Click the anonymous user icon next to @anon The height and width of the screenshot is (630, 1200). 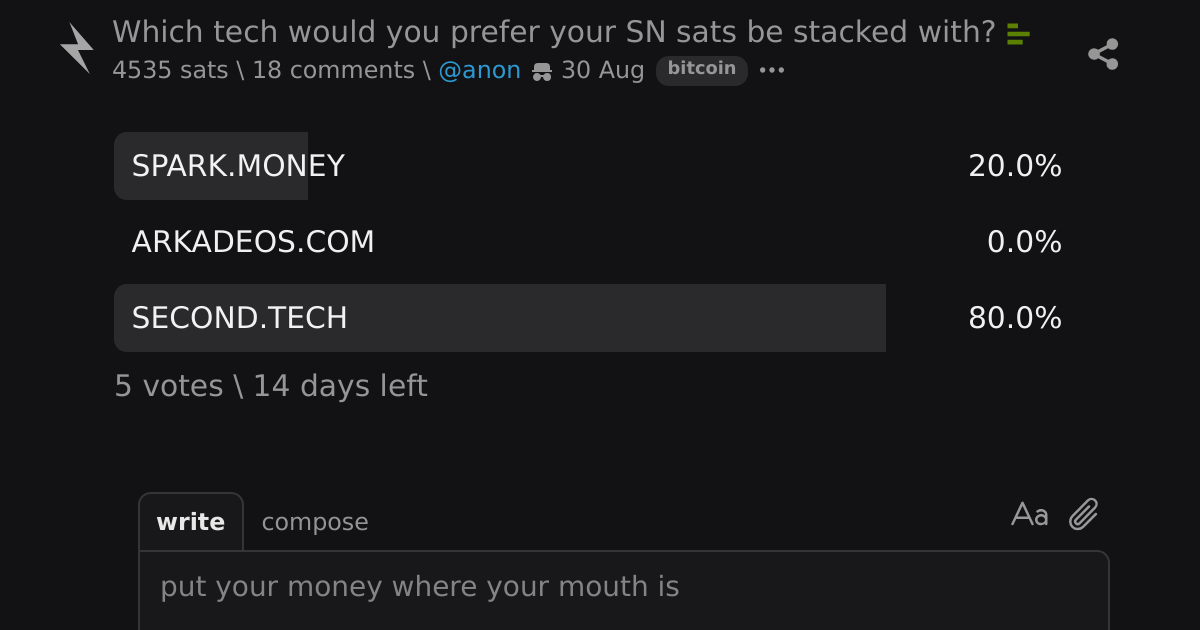coord(541,71)
